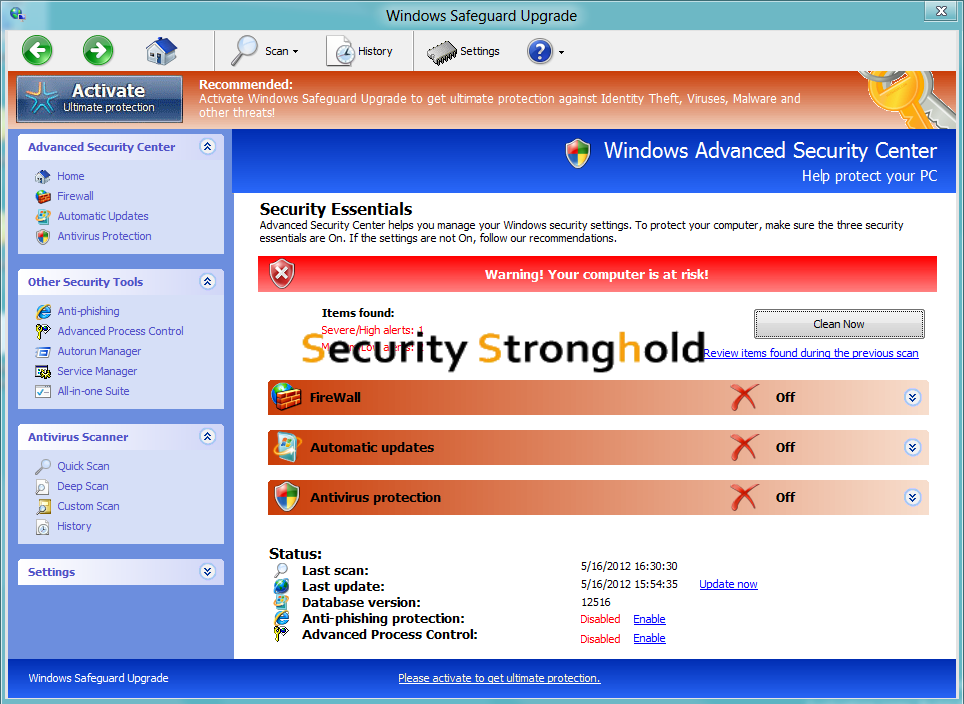Collapse the Advanced Security Center panel

pyautogui.click(x=208, y=146)
